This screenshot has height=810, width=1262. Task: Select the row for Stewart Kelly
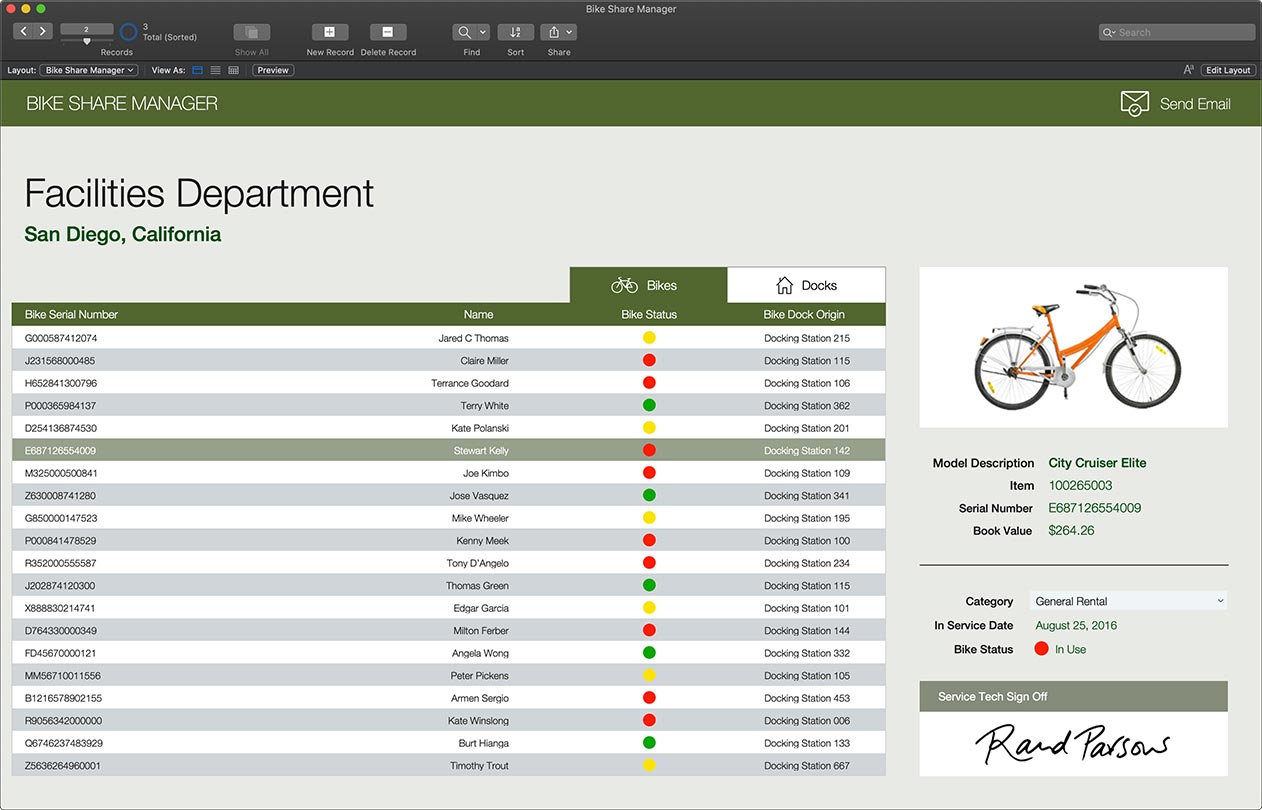[x=449, y=450]
